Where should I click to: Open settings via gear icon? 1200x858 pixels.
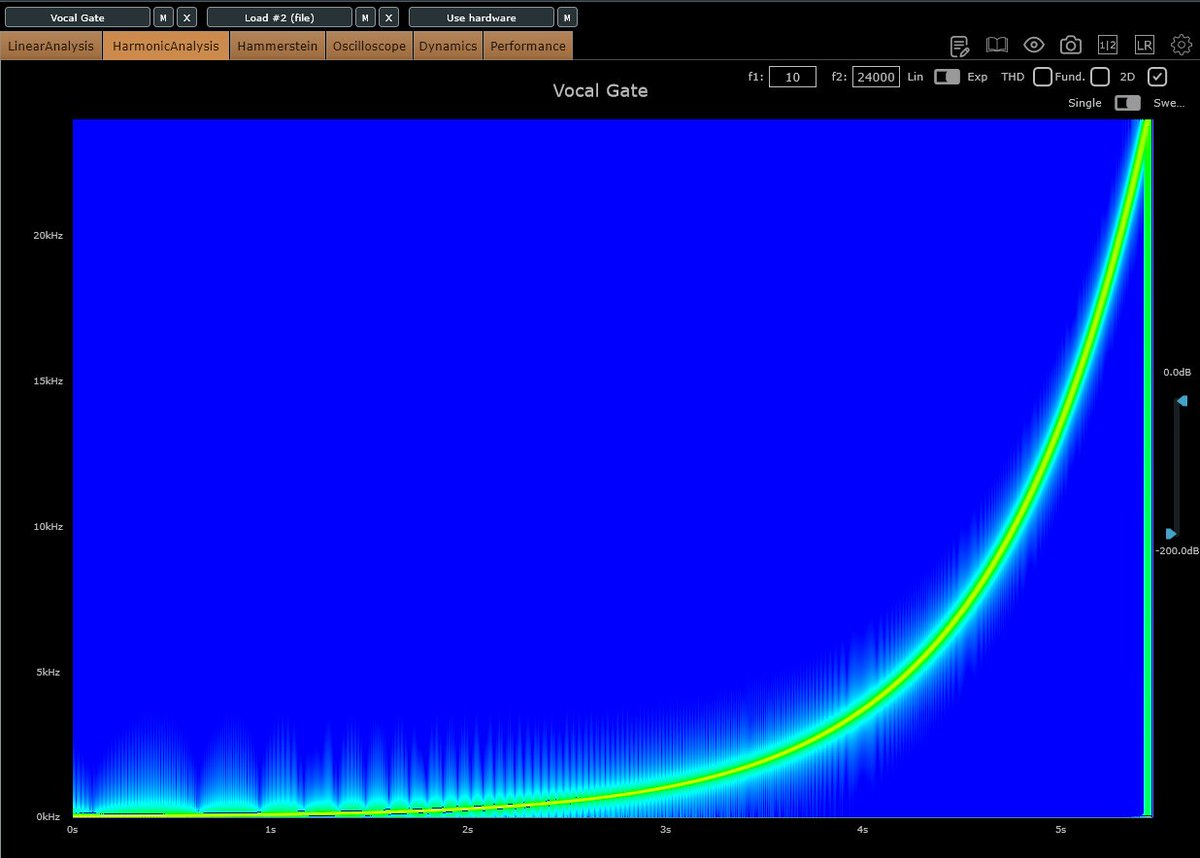(x=1181, y=45)
